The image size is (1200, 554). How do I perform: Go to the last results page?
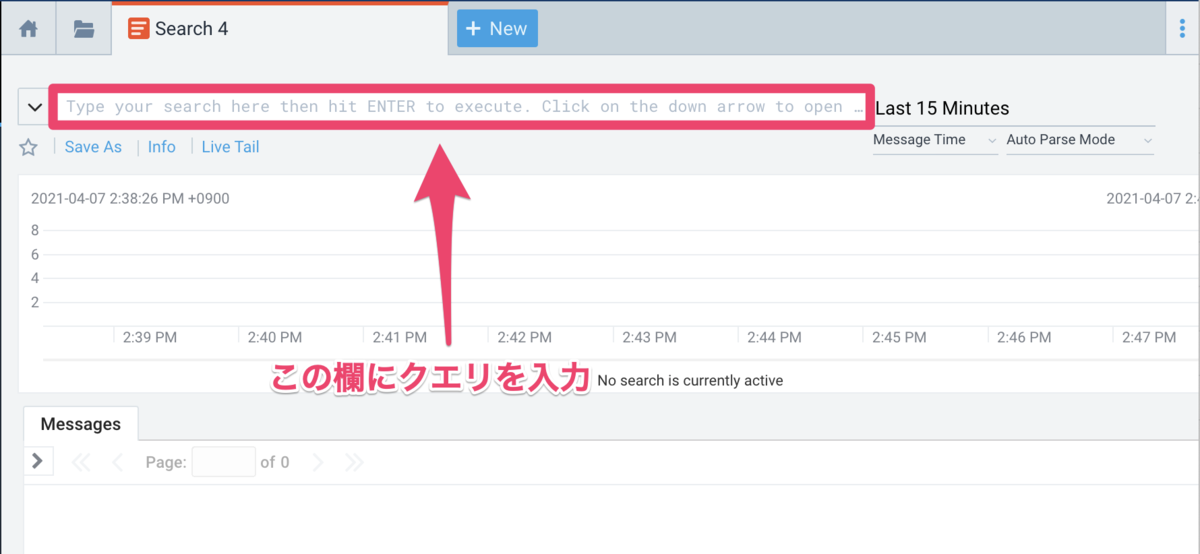click(x=354, y=462)
